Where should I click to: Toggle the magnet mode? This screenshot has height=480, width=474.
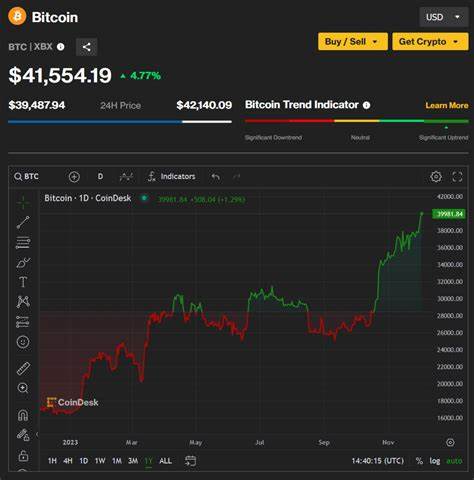23,415
